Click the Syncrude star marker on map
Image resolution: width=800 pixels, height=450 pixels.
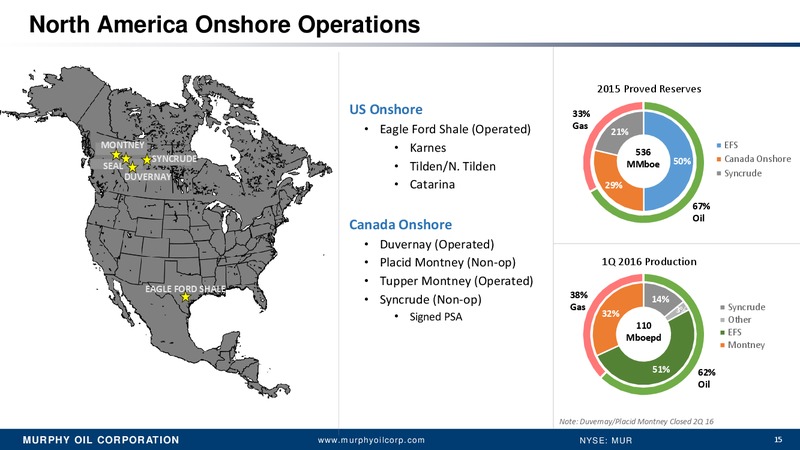pyautogui.click(x=147, y=160)
